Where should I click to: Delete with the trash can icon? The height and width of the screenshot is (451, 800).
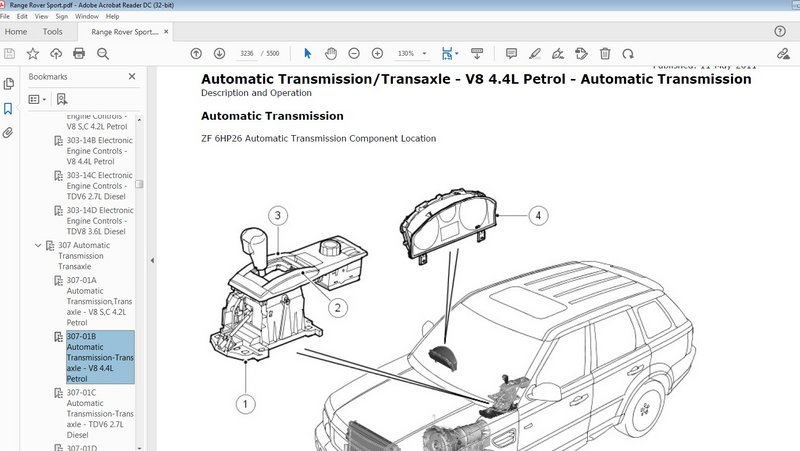(605, 54)
